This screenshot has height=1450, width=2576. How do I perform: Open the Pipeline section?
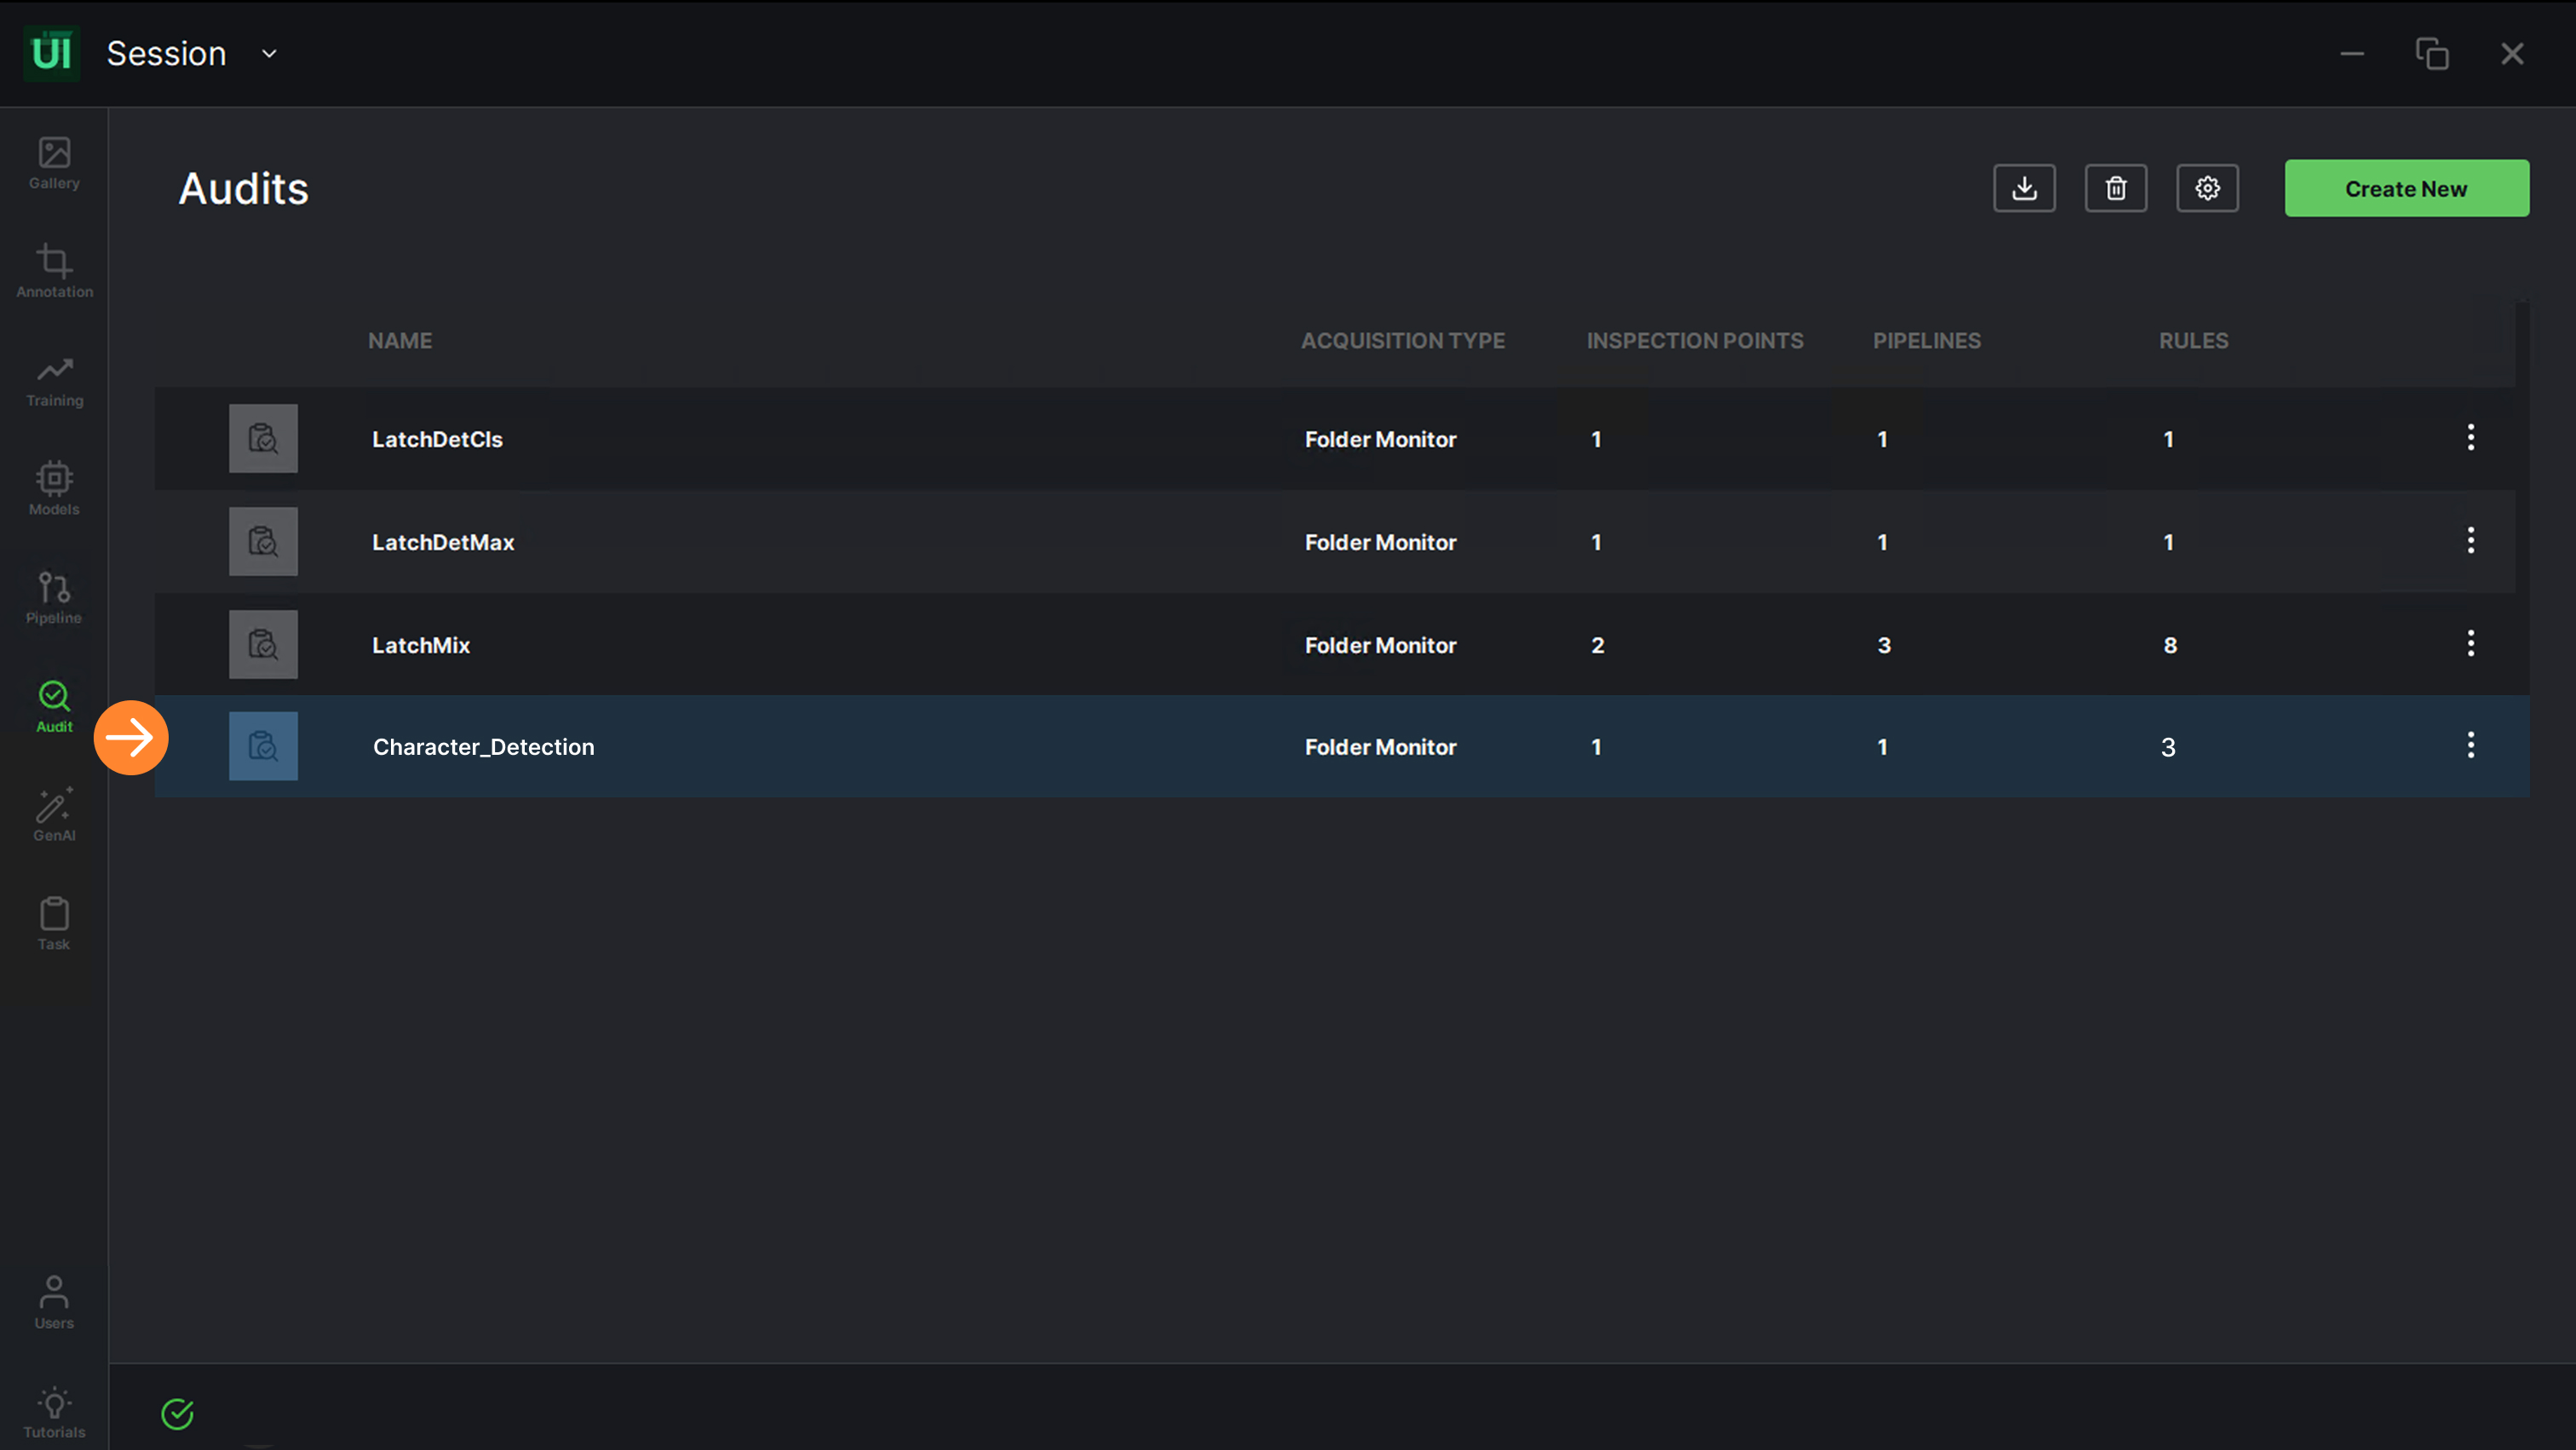point(54,598)
